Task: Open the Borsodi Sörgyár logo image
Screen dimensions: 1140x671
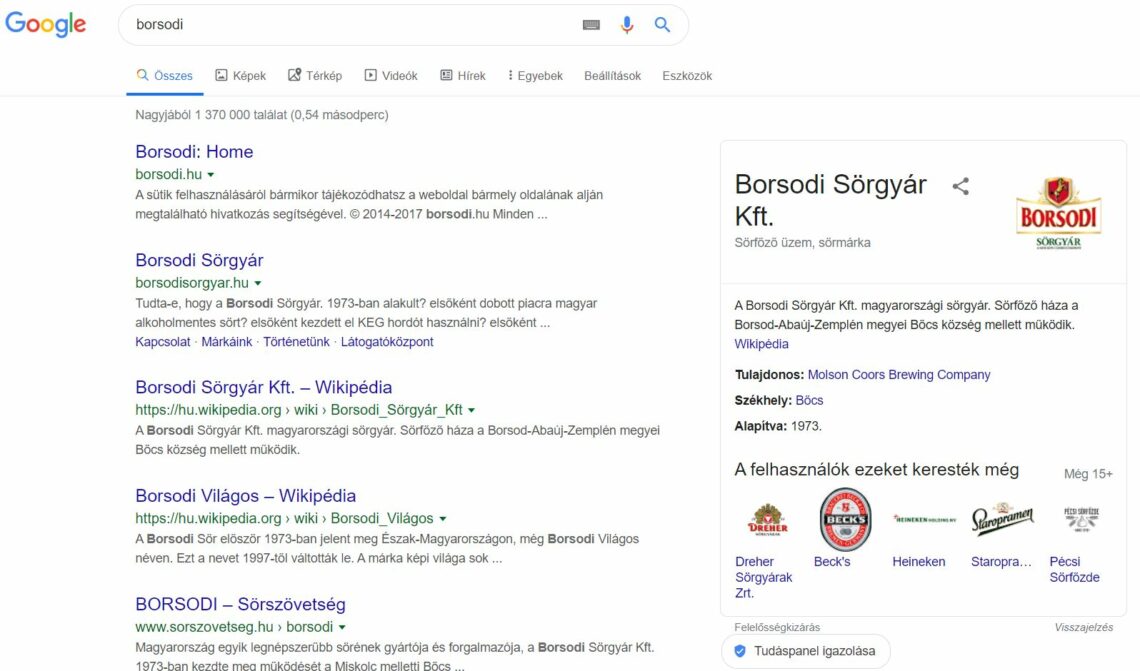Action: point(1059,212)
